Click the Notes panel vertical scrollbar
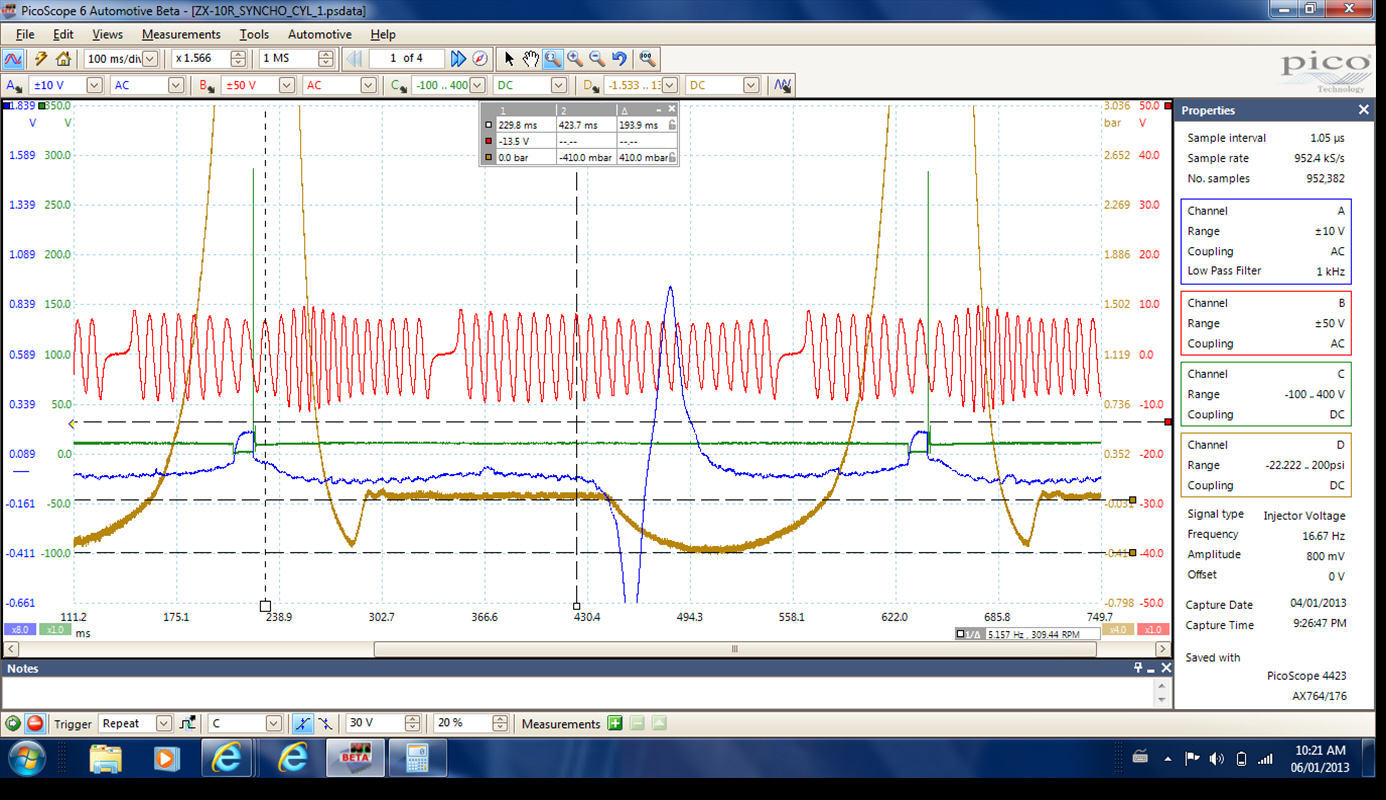 pos(1161,692)
